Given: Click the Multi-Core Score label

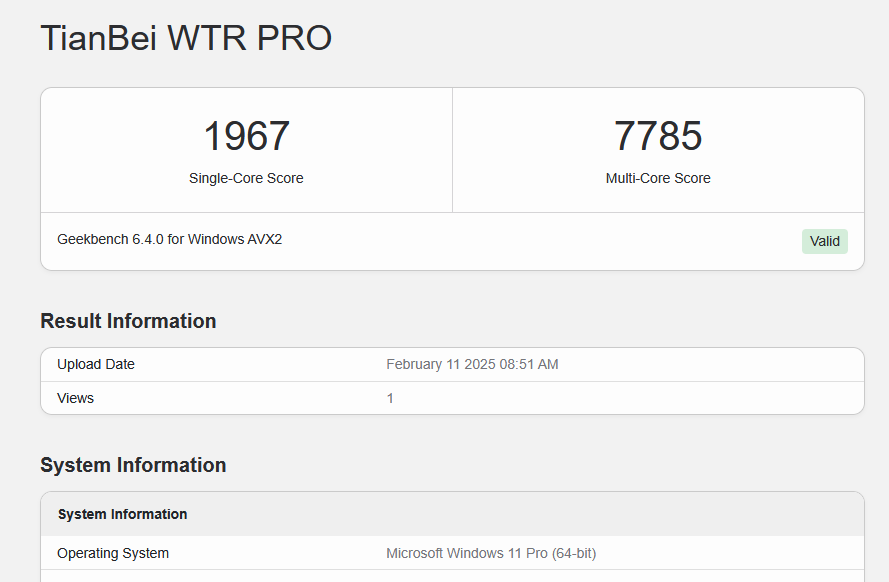Looking at the screenshot, I should point(658,178).
